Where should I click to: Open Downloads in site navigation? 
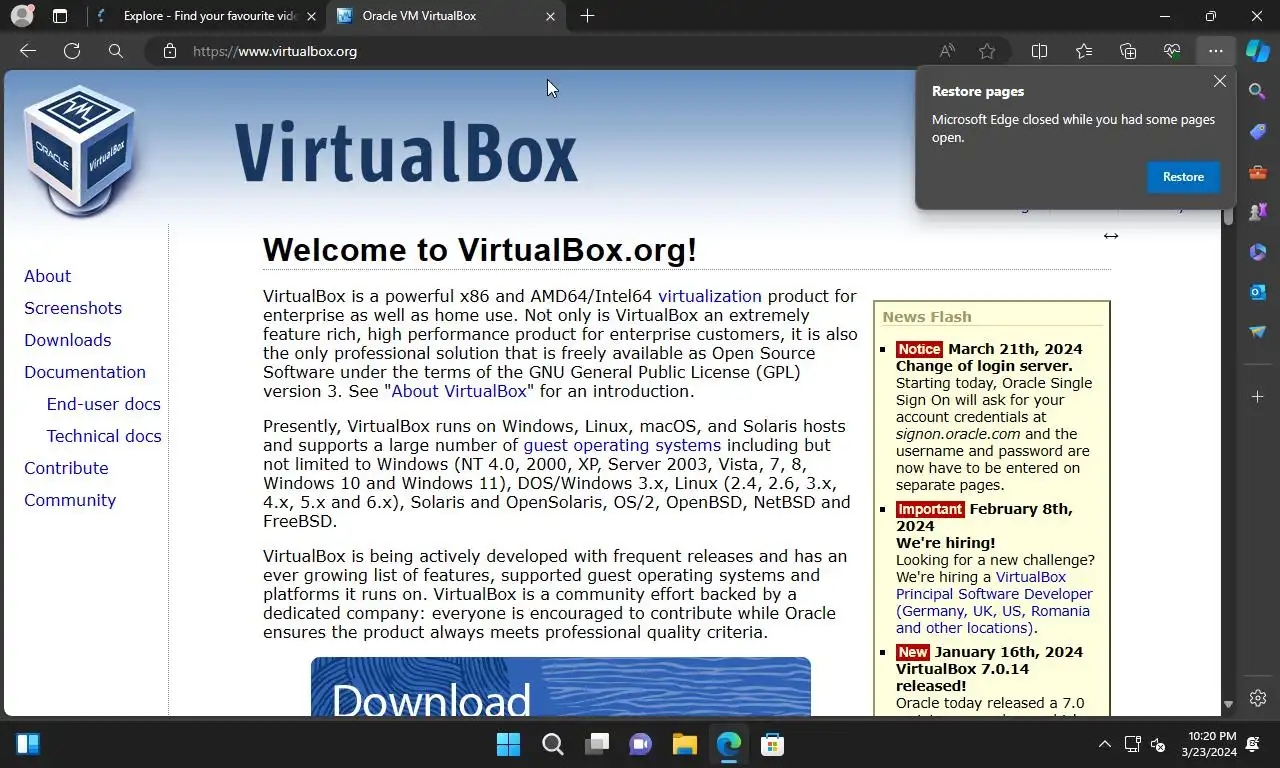tap(67, 340)
